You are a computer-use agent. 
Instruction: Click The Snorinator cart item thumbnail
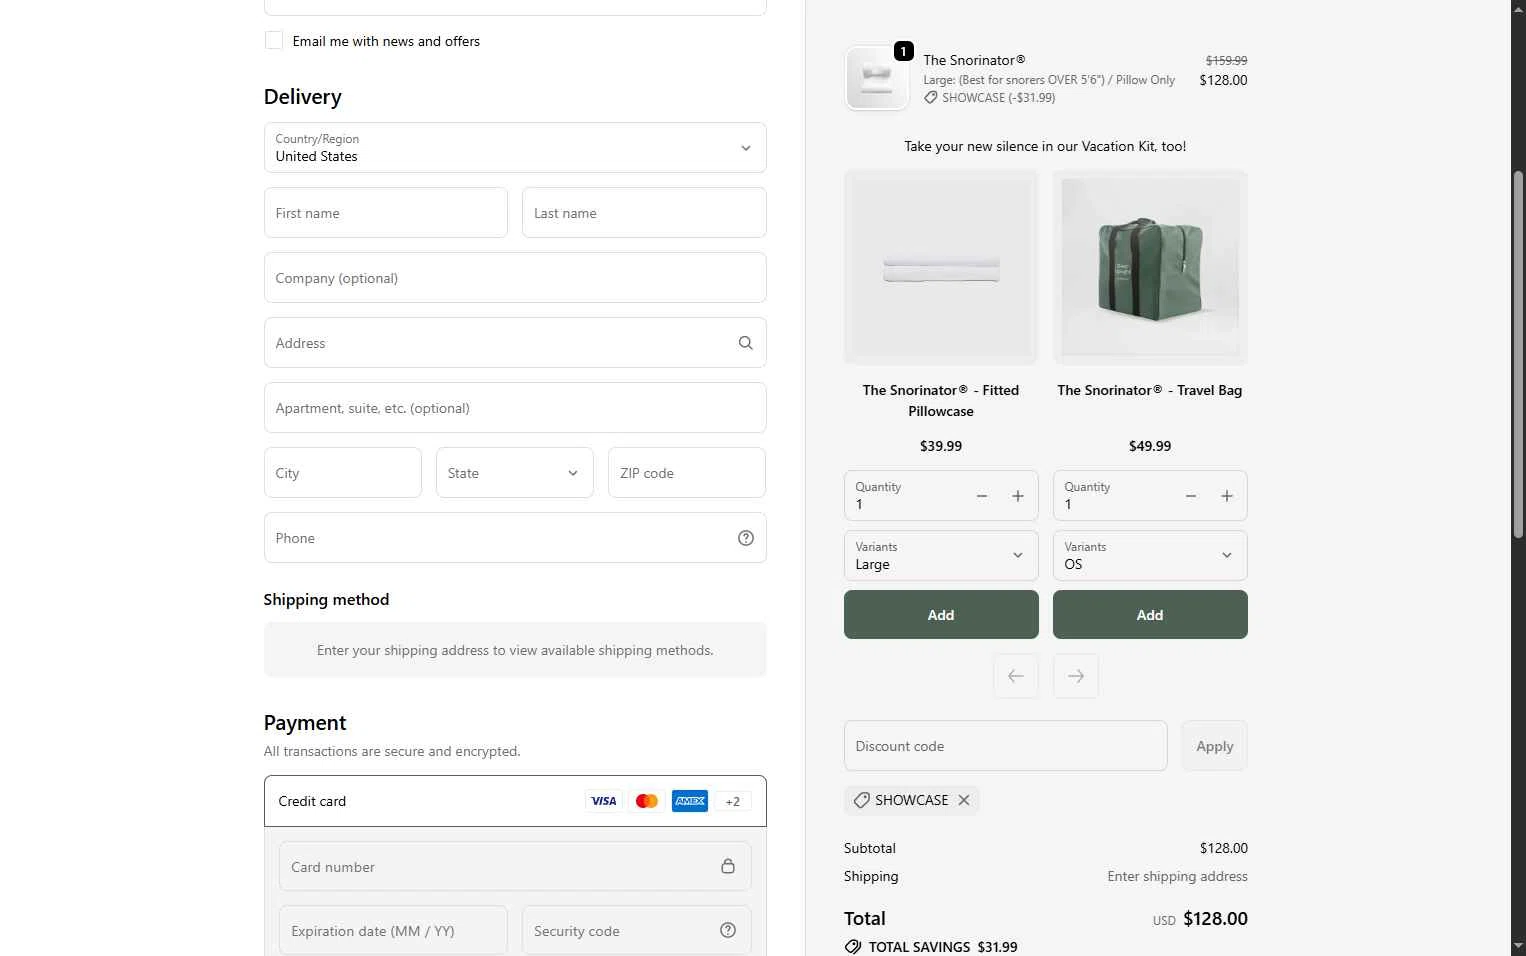[877, 78]
